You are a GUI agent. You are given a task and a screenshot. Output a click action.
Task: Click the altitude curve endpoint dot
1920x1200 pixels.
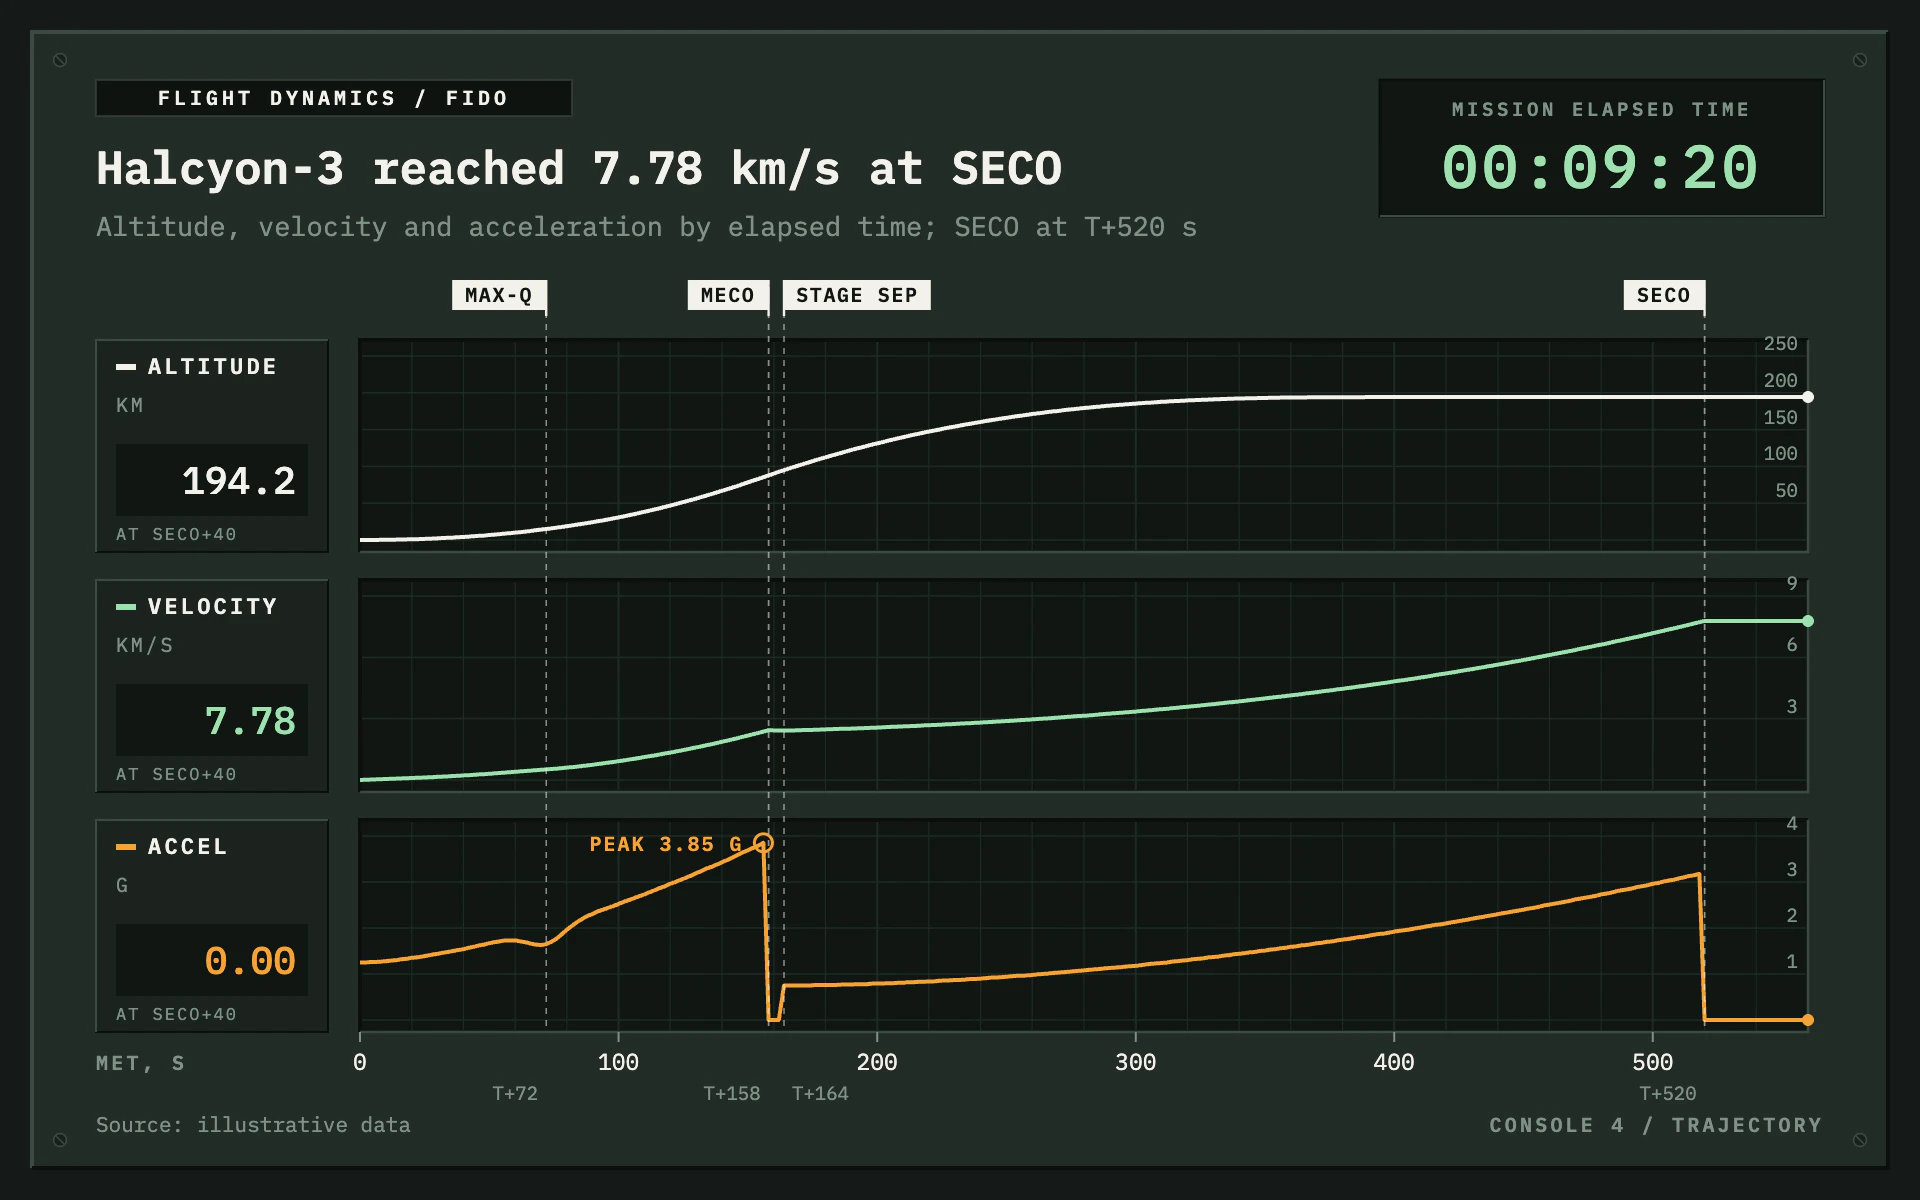(1808, 397)
